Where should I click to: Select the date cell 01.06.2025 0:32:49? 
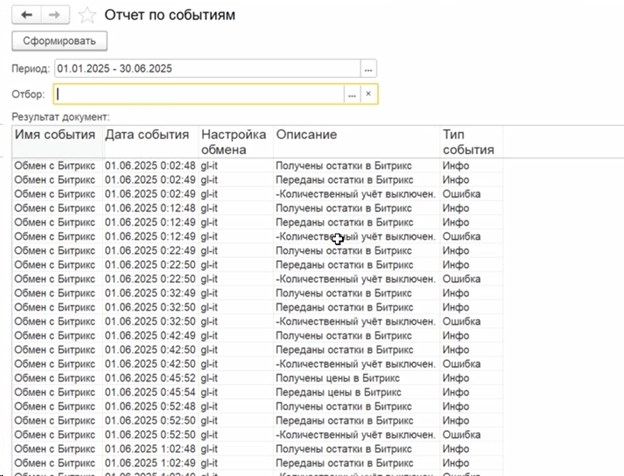point(148,294)
